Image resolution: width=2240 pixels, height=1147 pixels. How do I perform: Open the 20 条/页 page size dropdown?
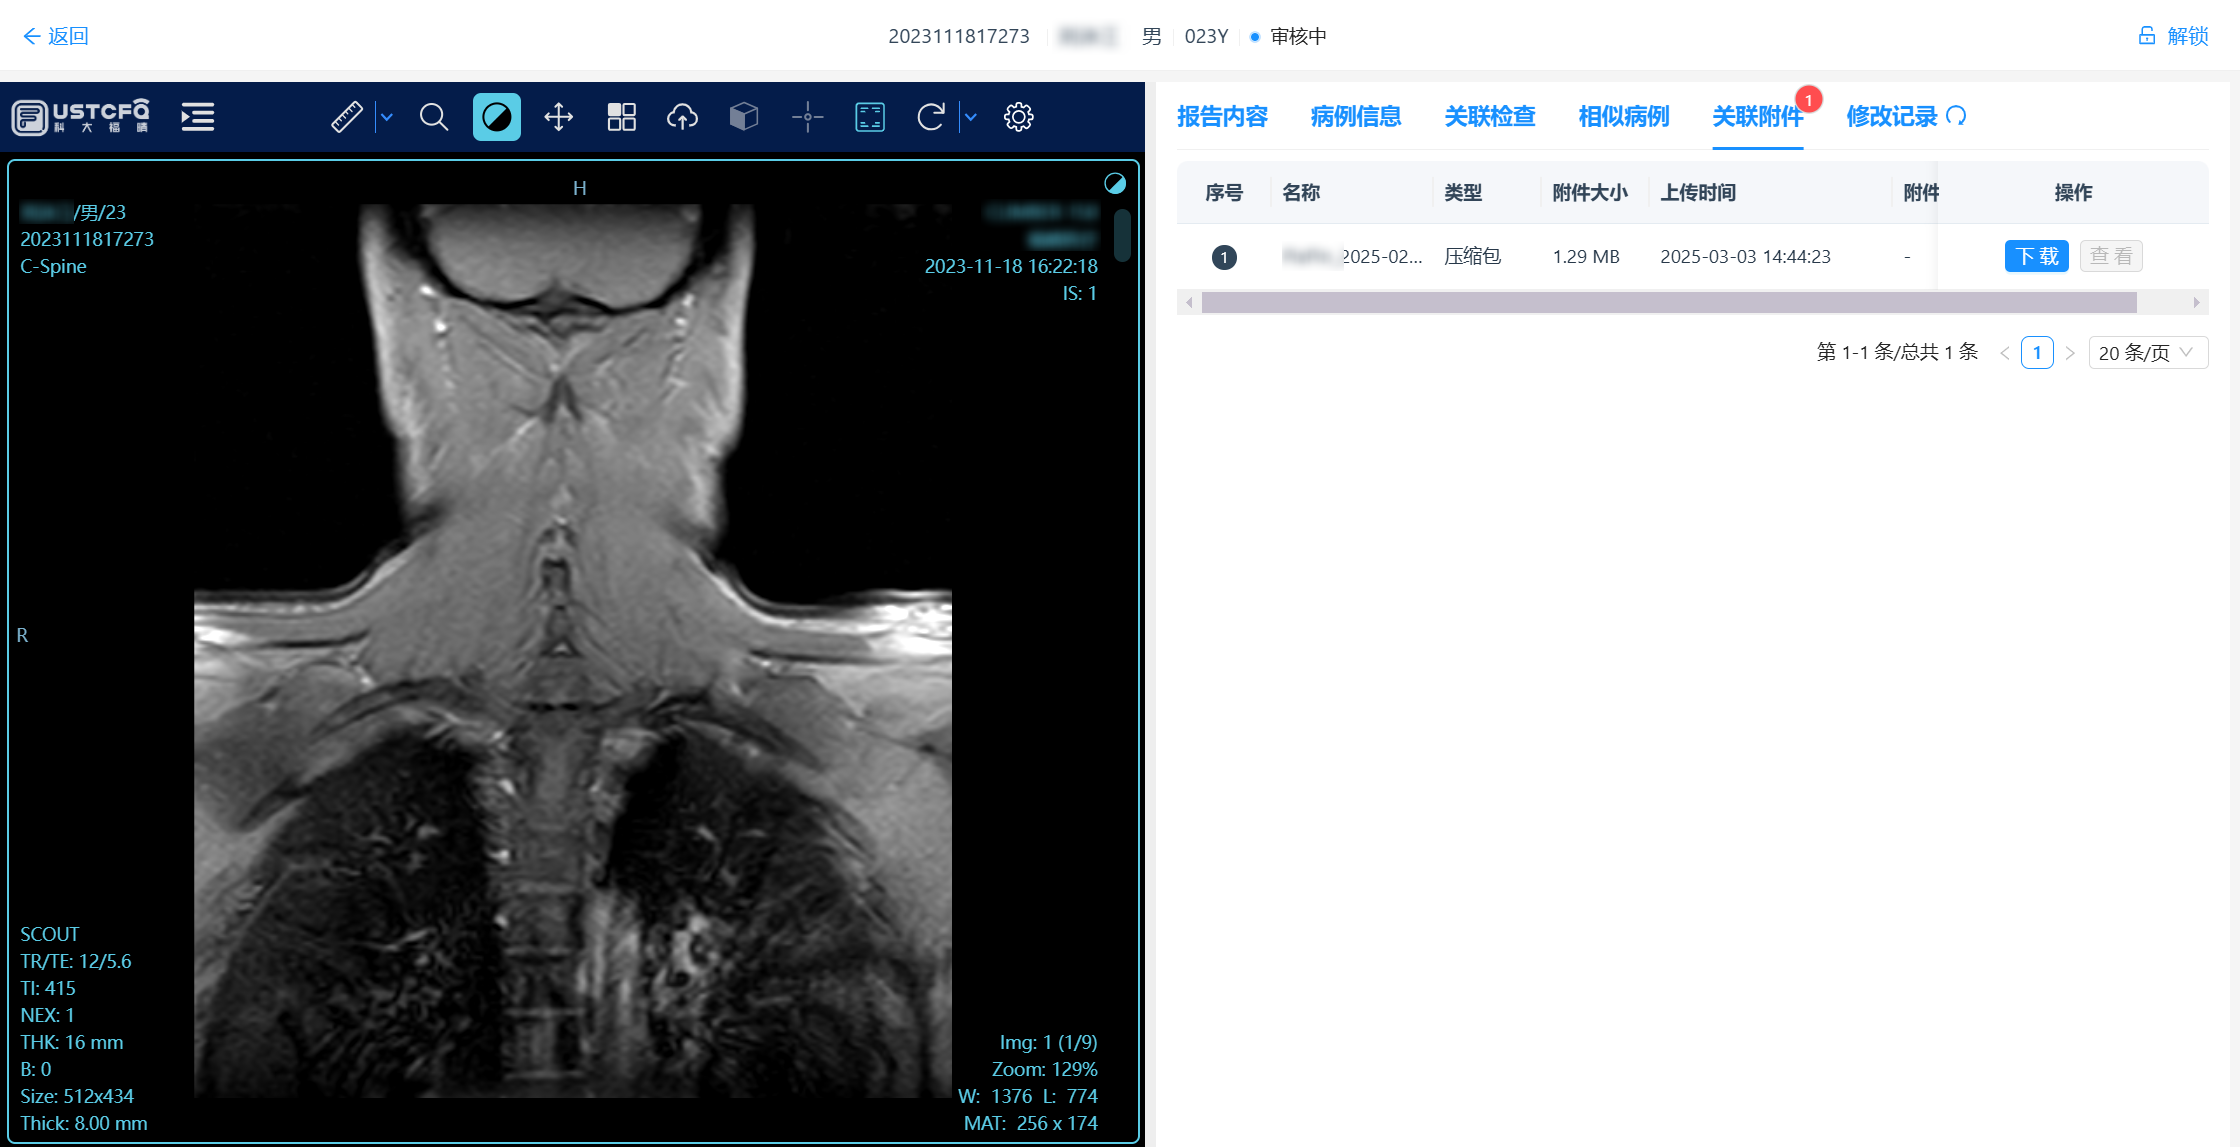2147,352
